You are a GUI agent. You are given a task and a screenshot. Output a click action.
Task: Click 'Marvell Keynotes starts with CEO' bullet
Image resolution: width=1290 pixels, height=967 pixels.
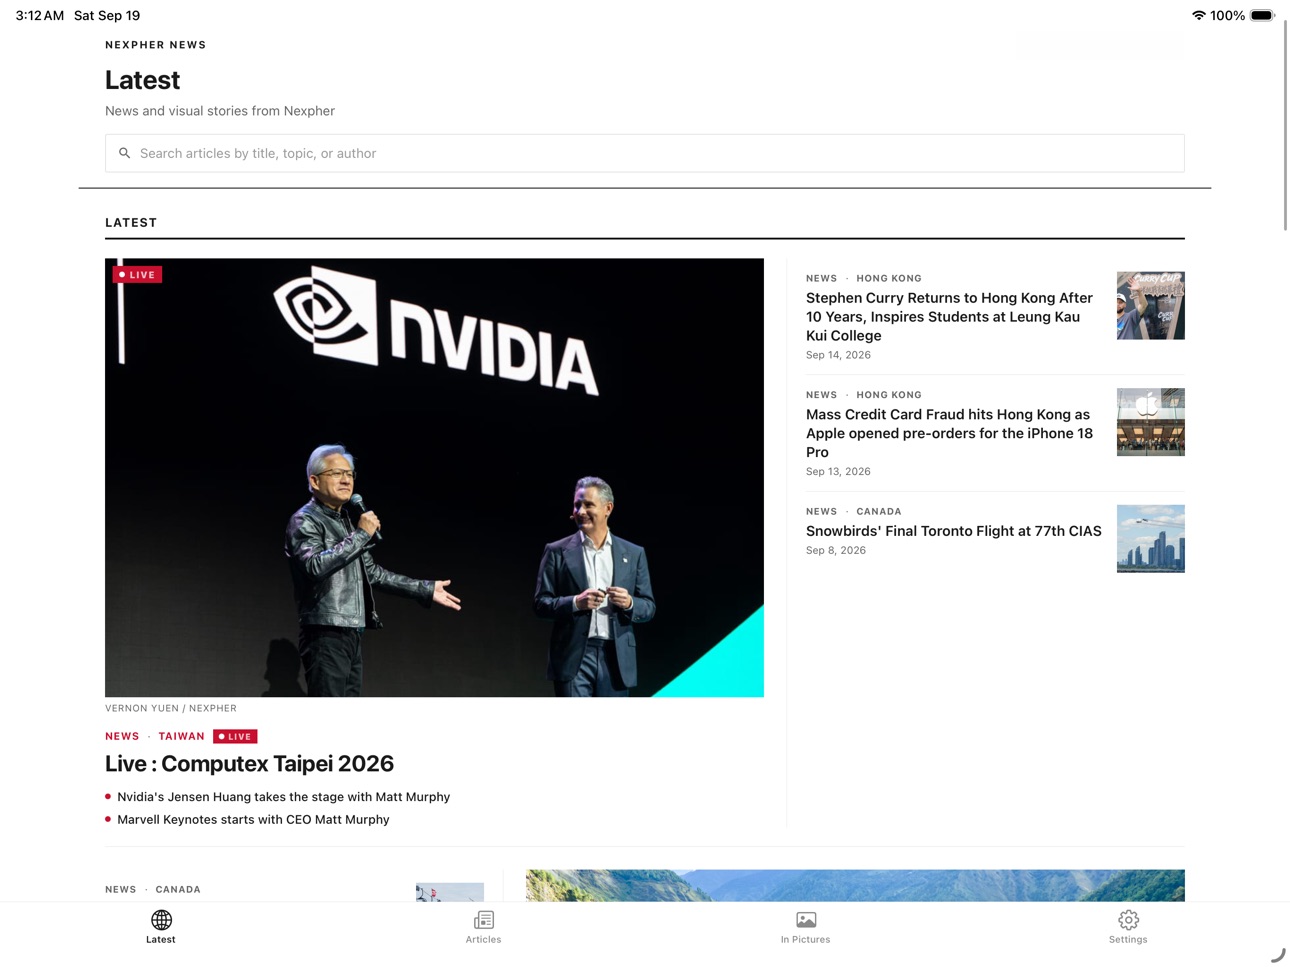click(253, 819)
